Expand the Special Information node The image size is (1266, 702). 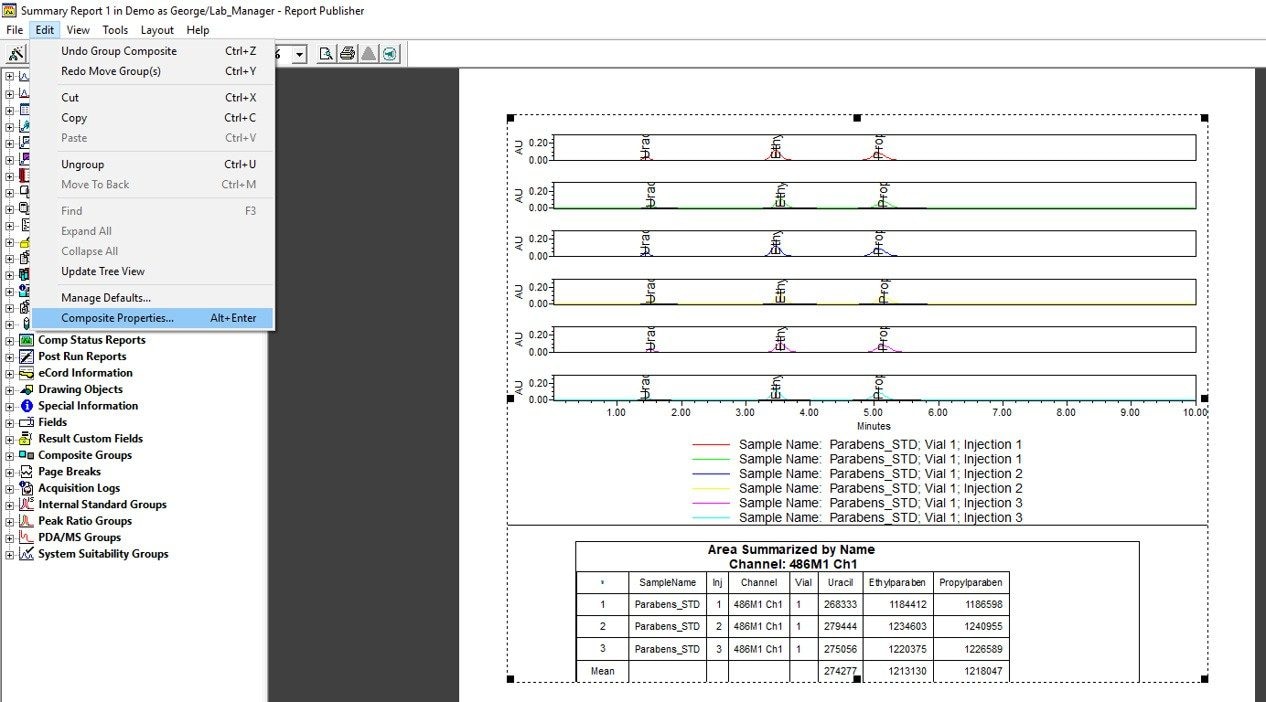10,406
